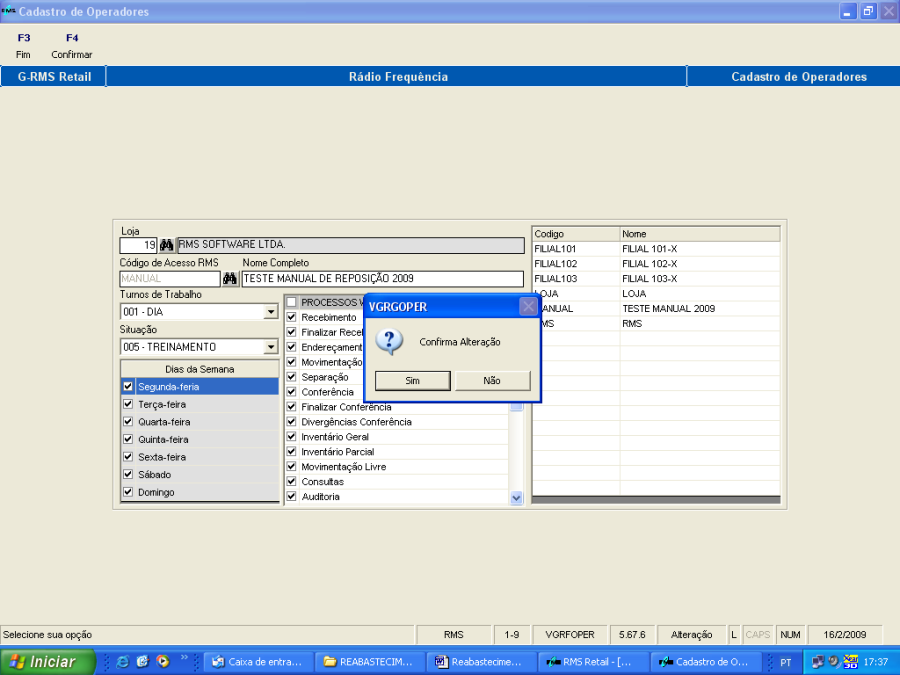Close the VGRGOPER confirmation dialog
Screen dimensions: 900x675
tap(528, 307)
